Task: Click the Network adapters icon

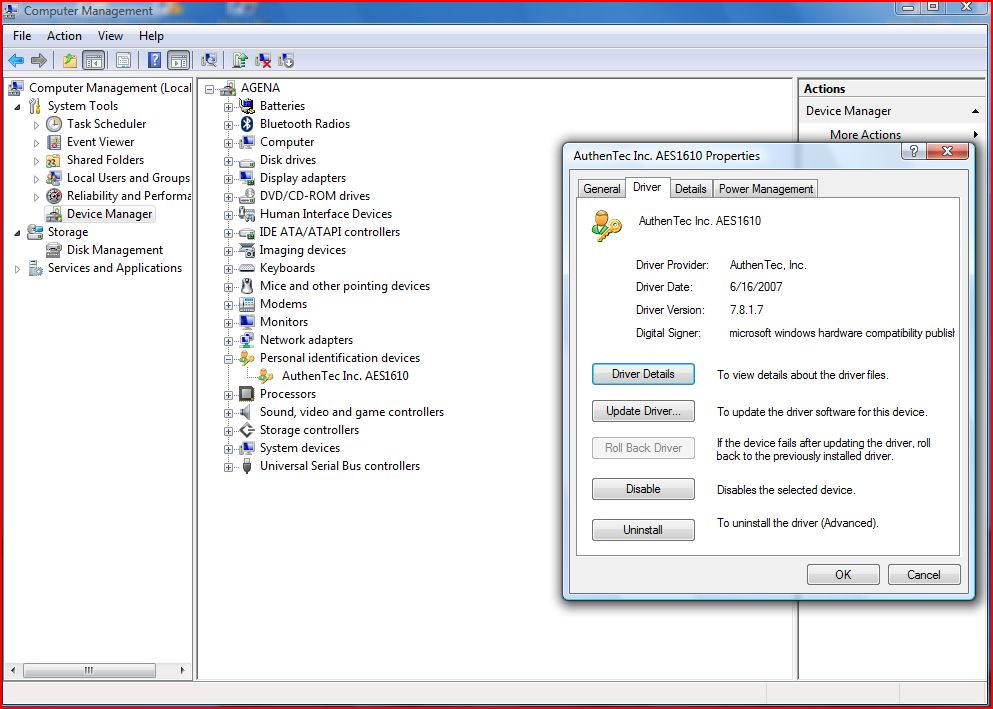Action: pyautogui.click(x=247, y=340)
